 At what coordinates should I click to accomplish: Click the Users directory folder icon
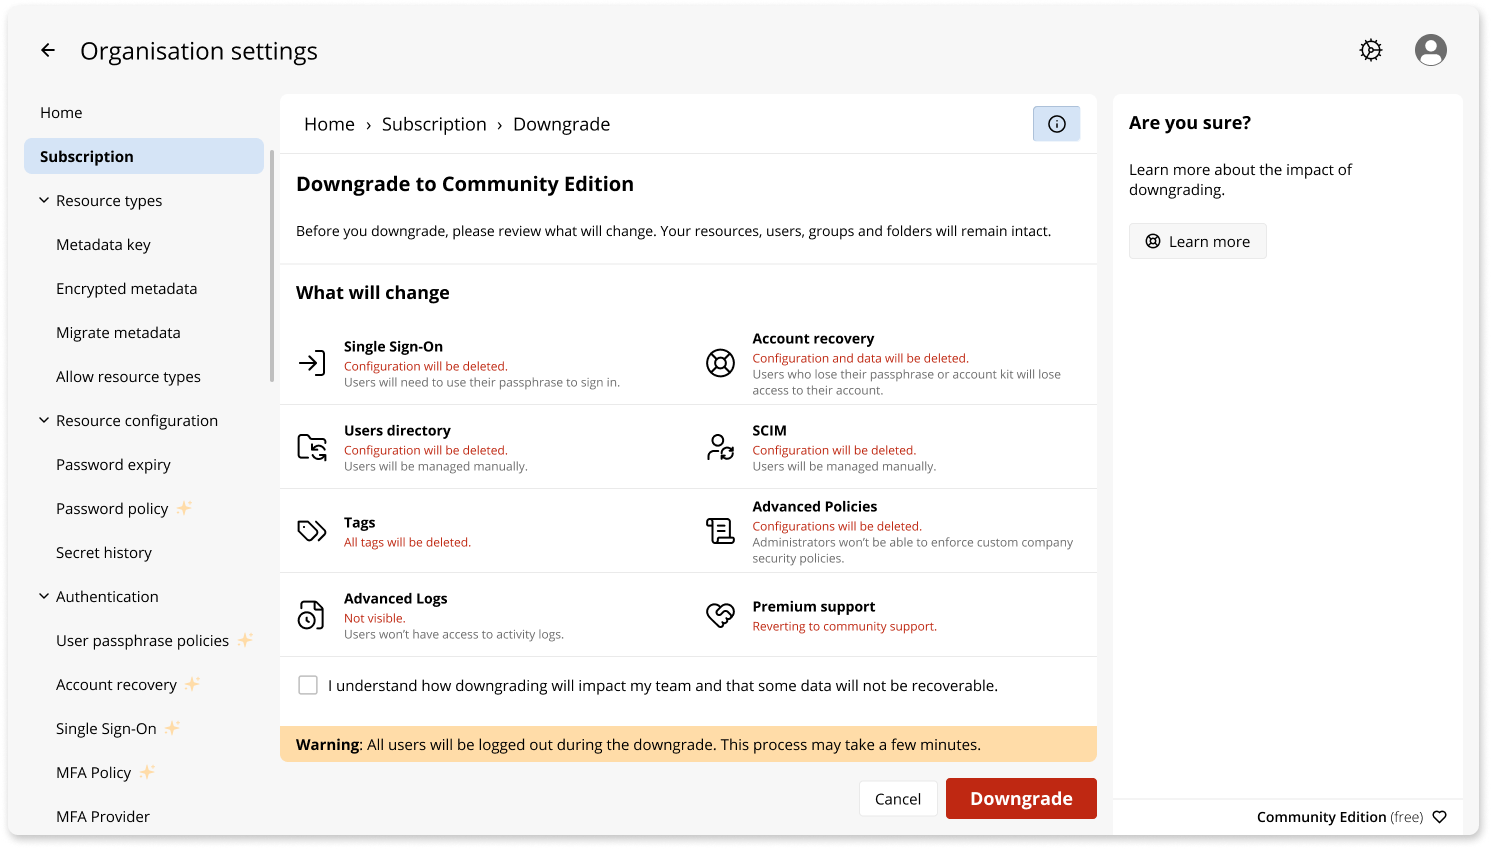pyautogui.click(x=312, y=447)
